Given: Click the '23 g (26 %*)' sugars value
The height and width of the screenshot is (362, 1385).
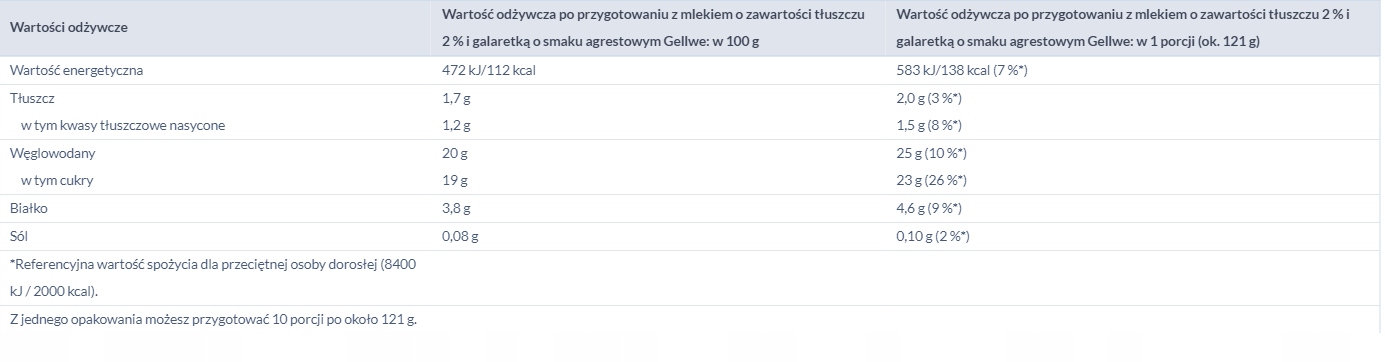Looking at the screenshot, I should (932, 181).
